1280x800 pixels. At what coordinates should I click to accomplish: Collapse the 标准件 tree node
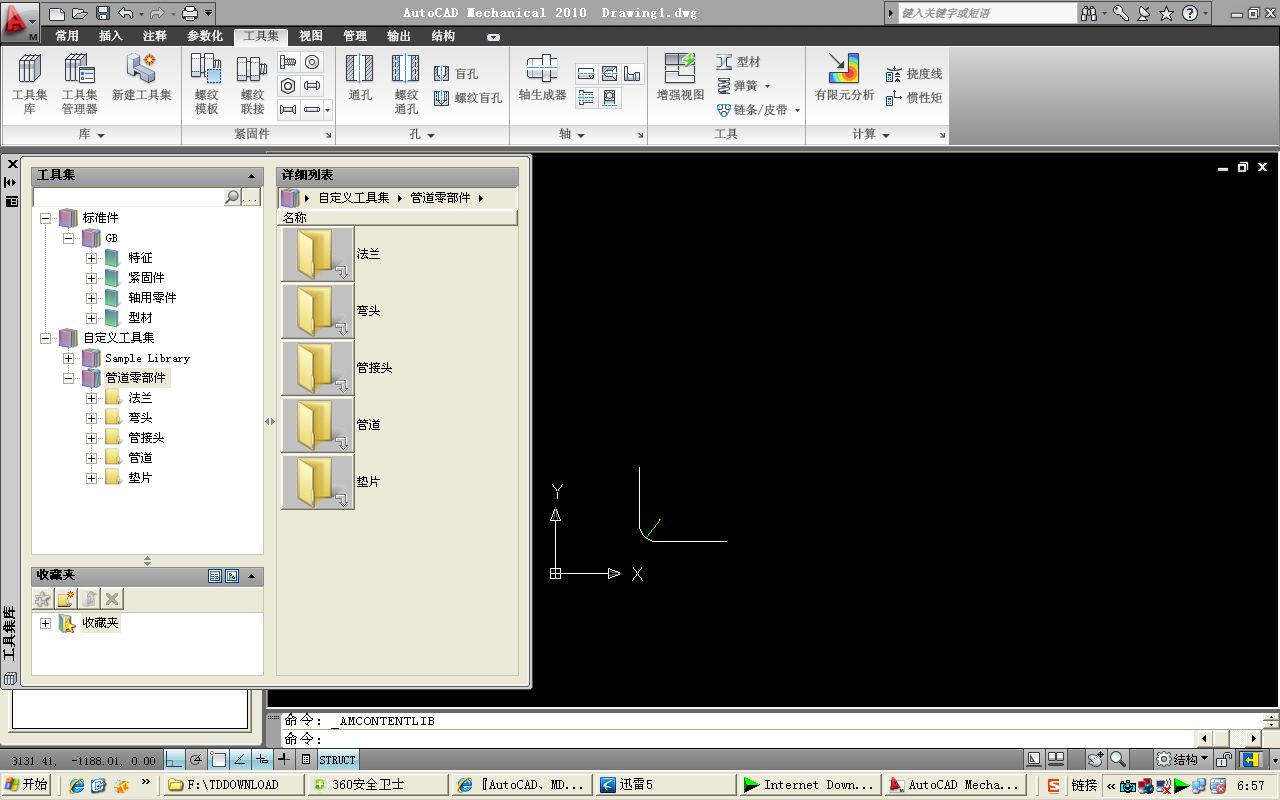46,218
